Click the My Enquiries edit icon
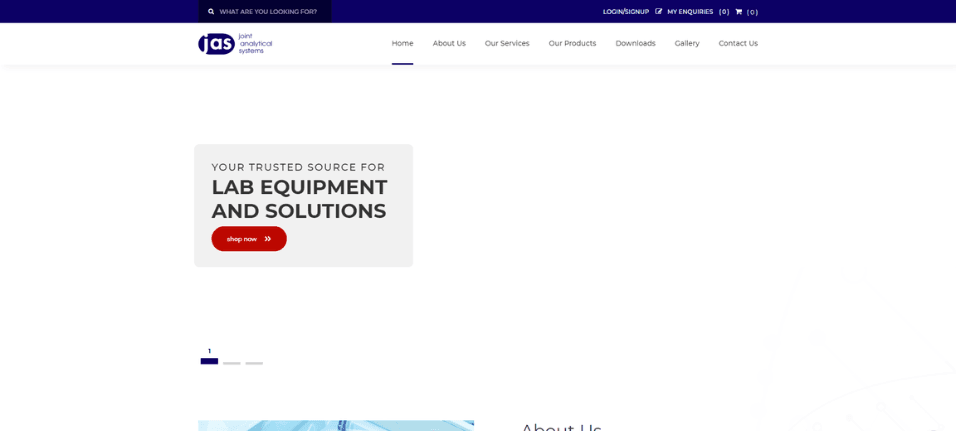Viewport: 956px width, 431px height. 658,12
